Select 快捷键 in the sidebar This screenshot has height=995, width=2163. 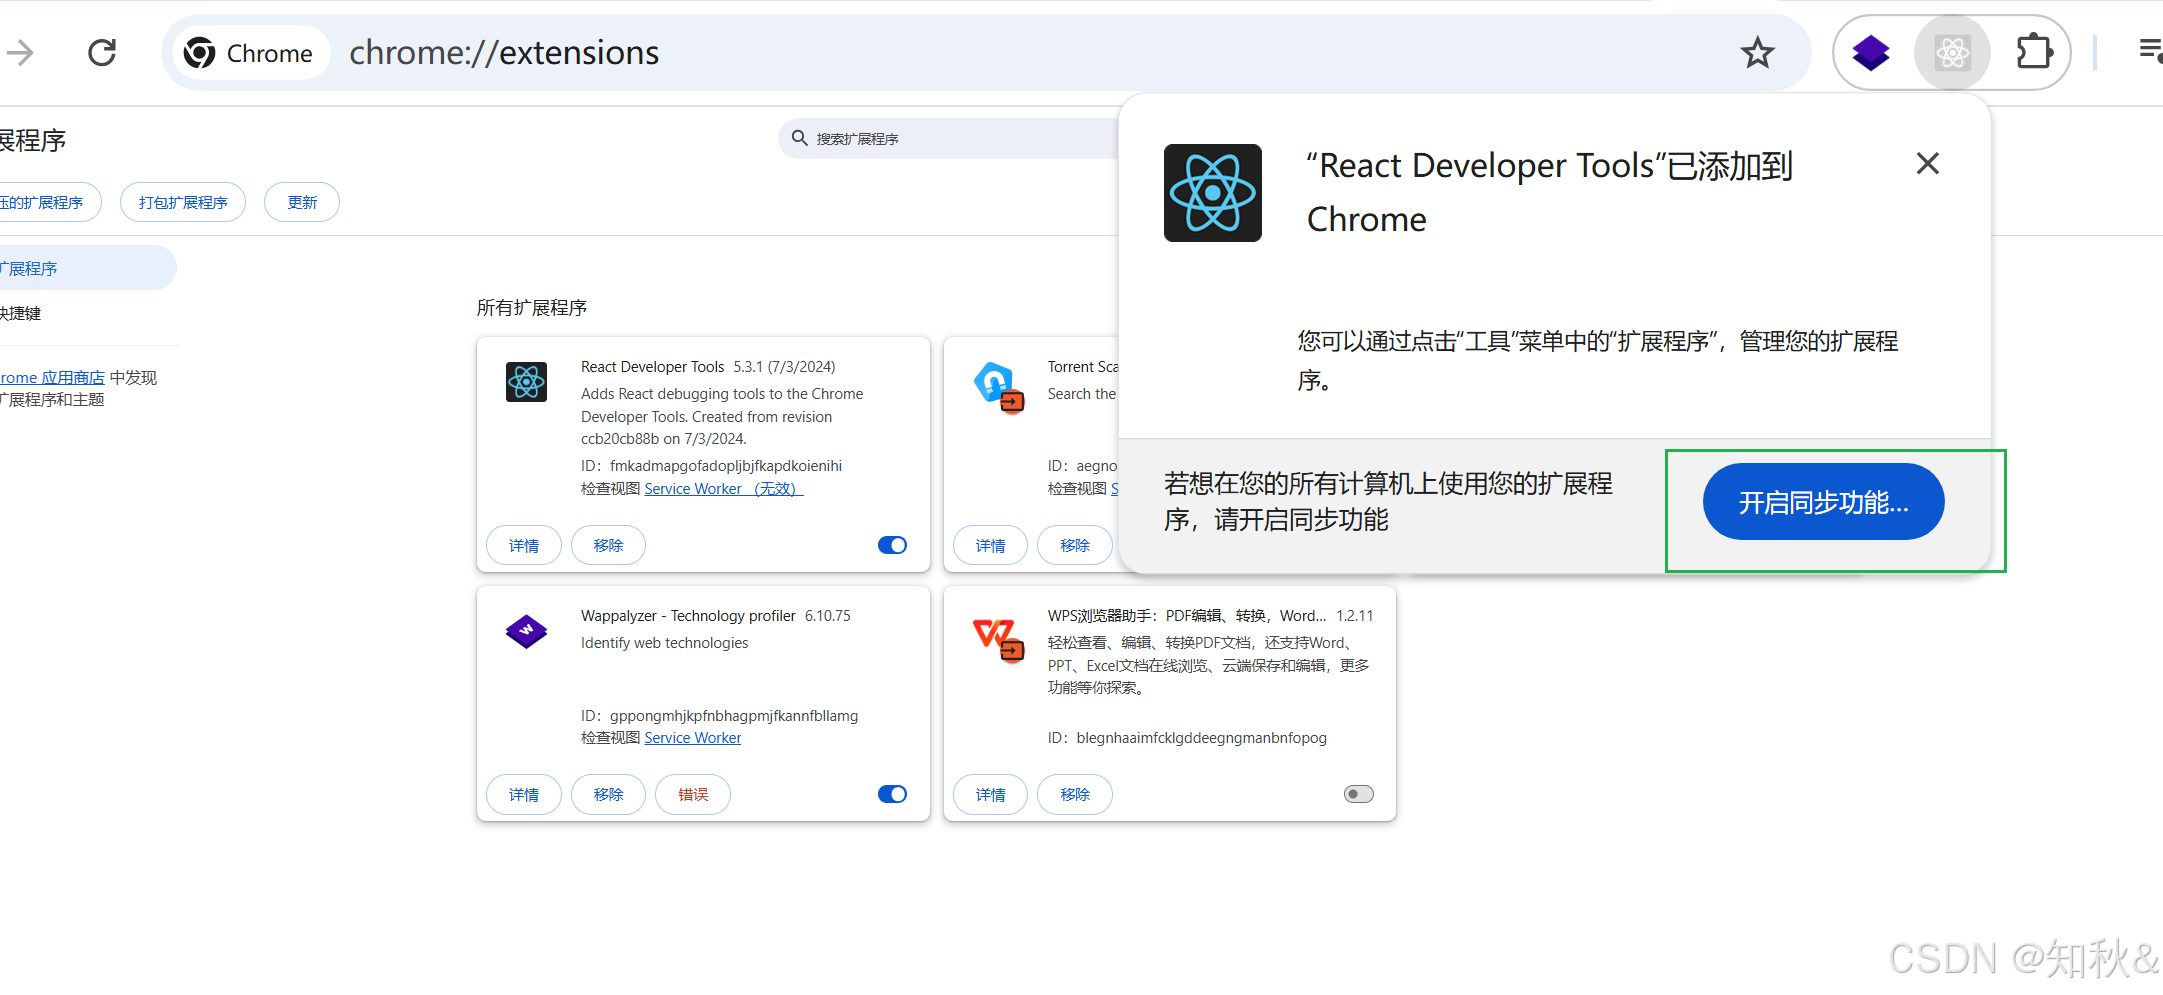[20, 313]
